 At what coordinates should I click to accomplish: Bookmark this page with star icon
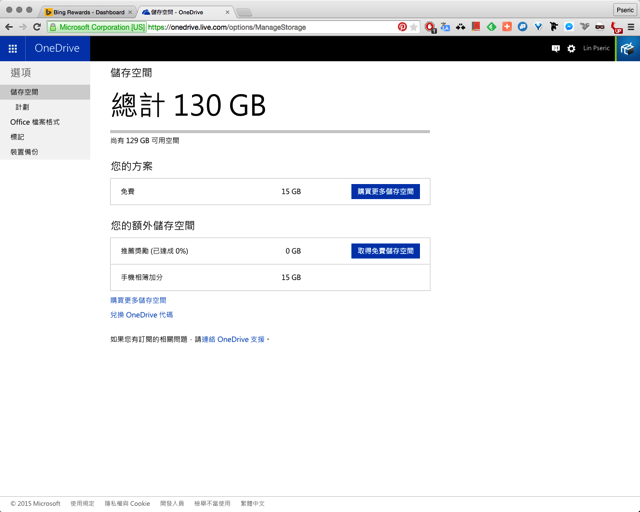pyautogui.click(x=413, y=27)
